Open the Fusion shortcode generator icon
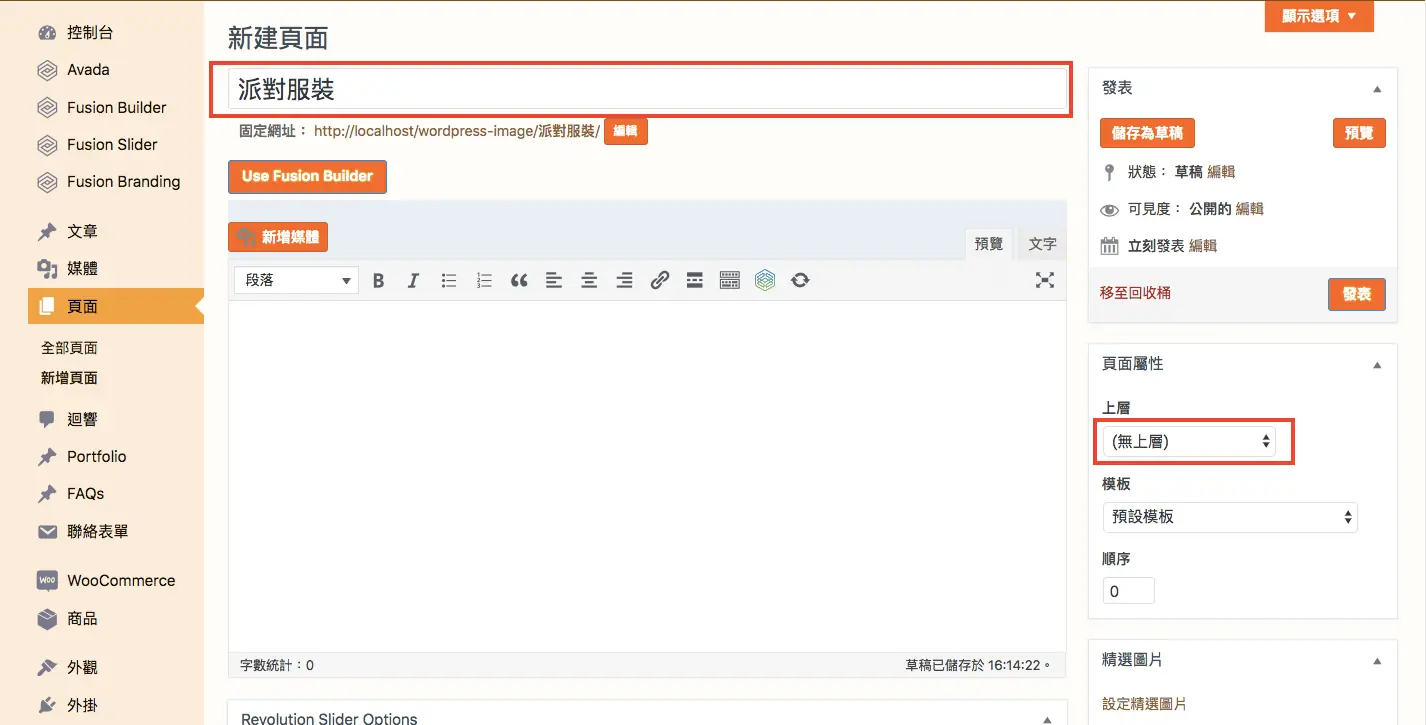The image size is (1426, 725). [x=765, y=281]
